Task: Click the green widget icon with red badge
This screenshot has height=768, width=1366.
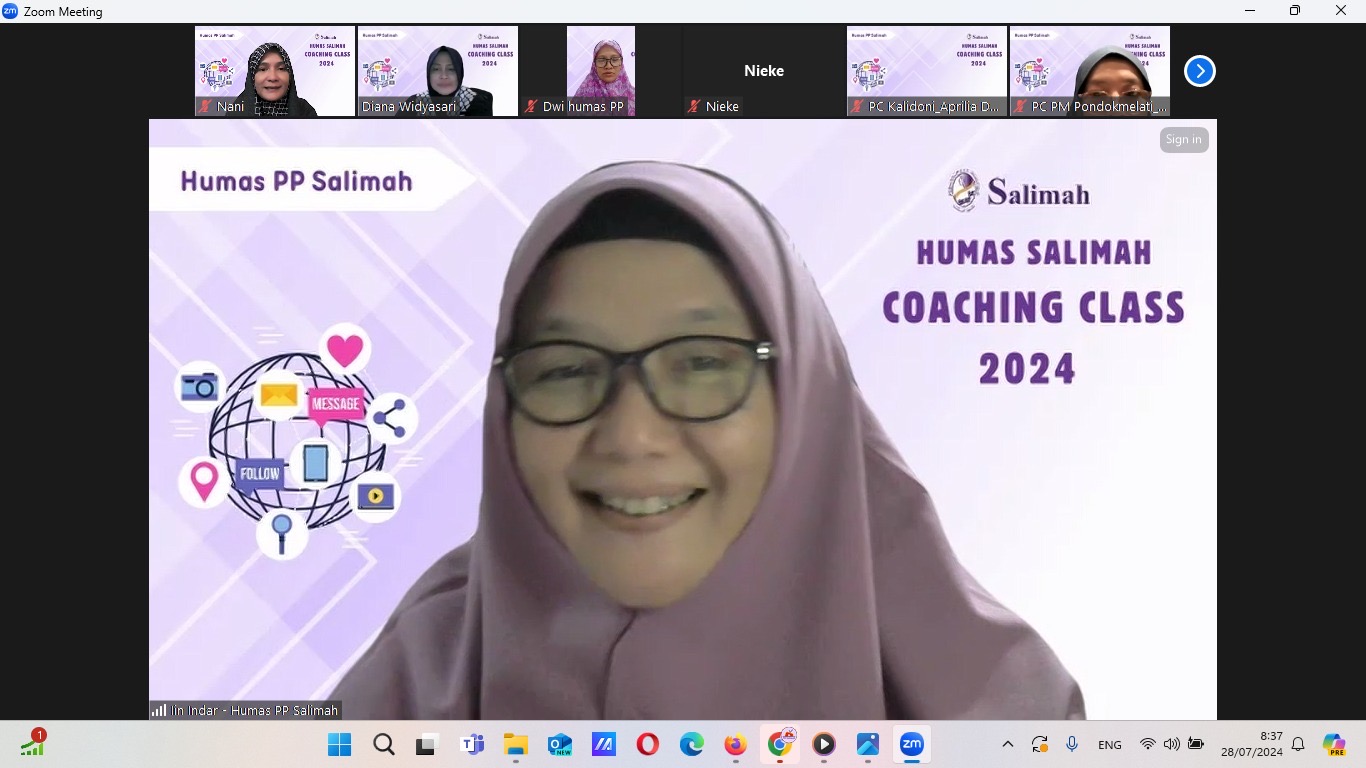Action: [x=33, y=743]
